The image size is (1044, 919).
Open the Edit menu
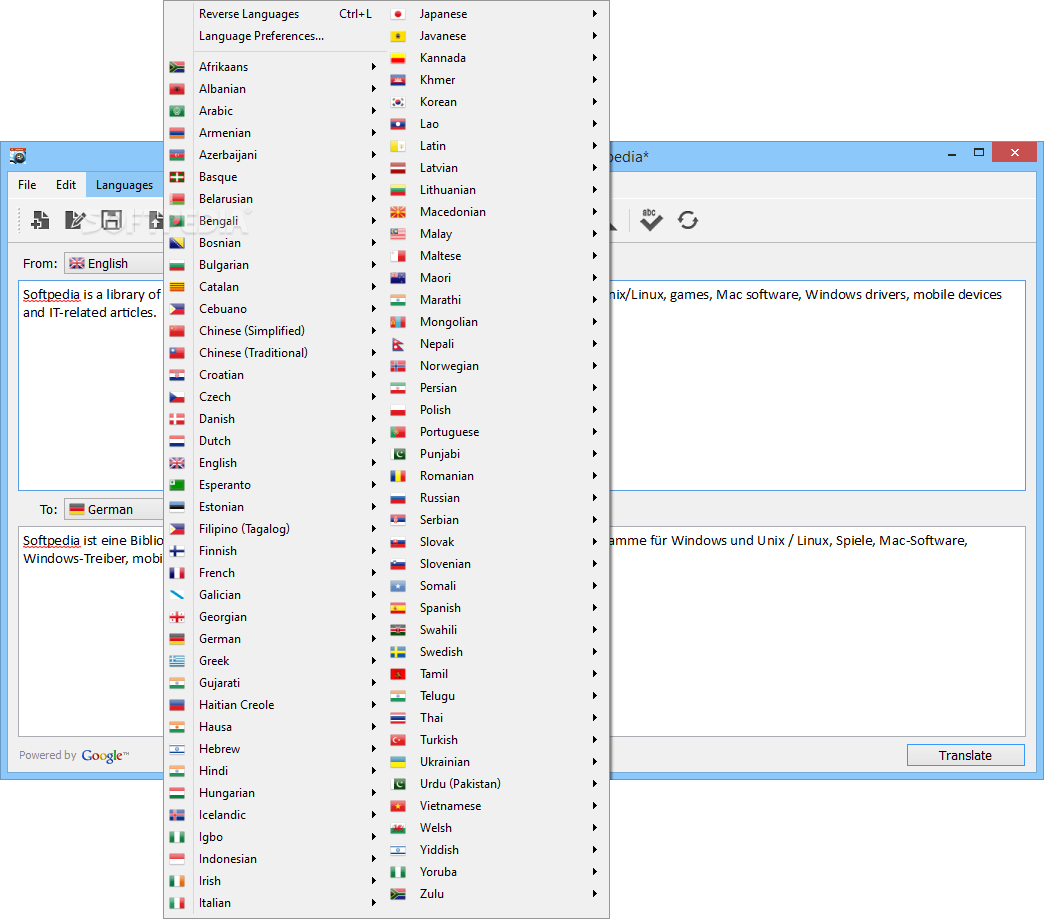[65, 184]
